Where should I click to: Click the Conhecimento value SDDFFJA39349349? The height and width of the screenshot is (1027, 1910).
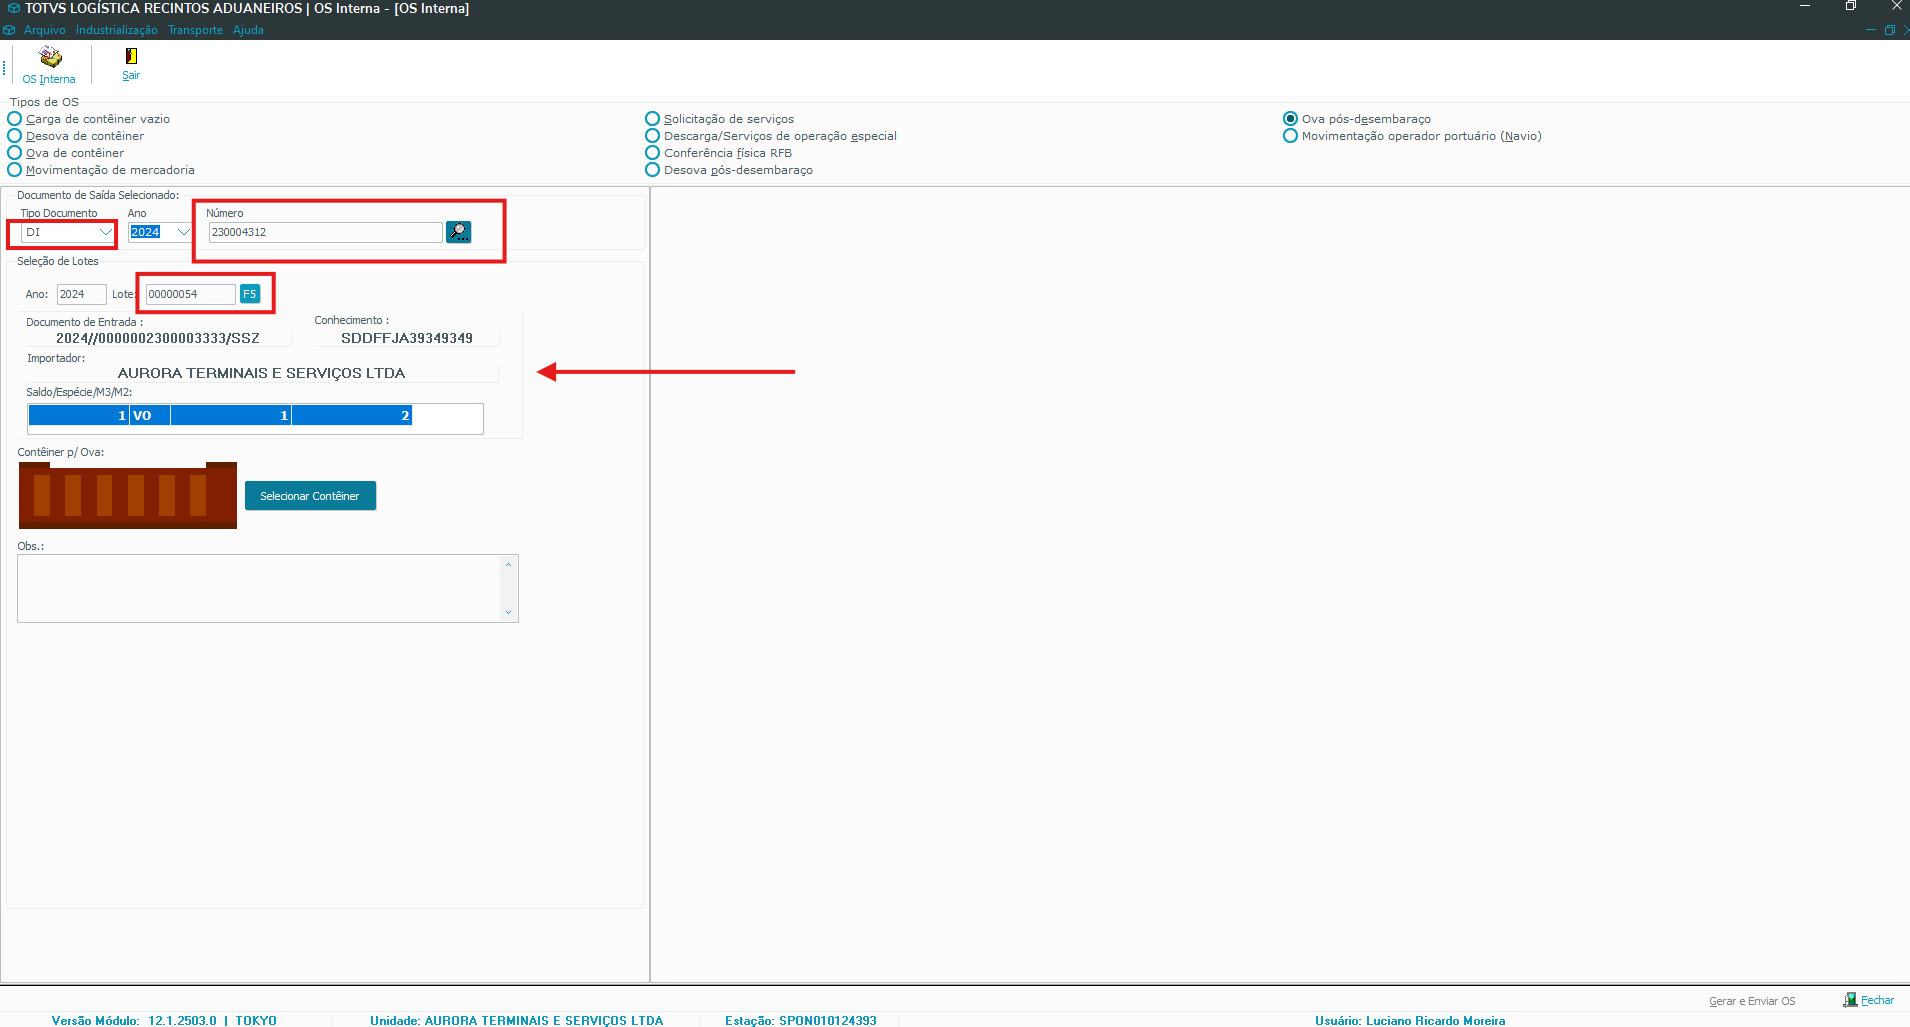407,338
